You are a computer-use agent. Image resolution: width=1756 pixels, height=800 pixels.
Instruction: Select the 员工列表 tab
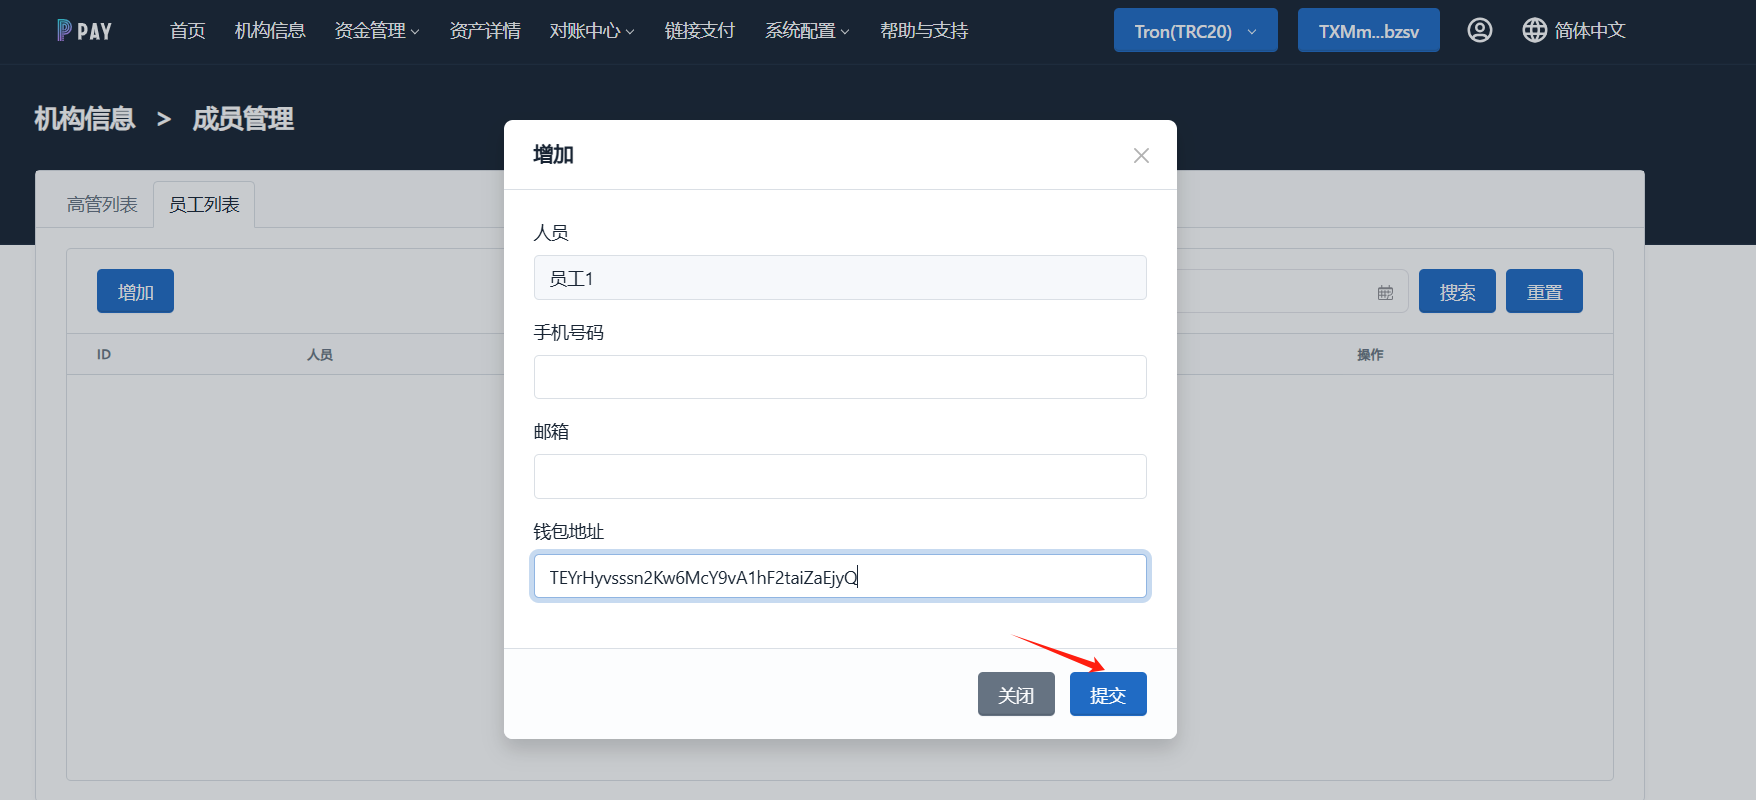click(204, 204)
